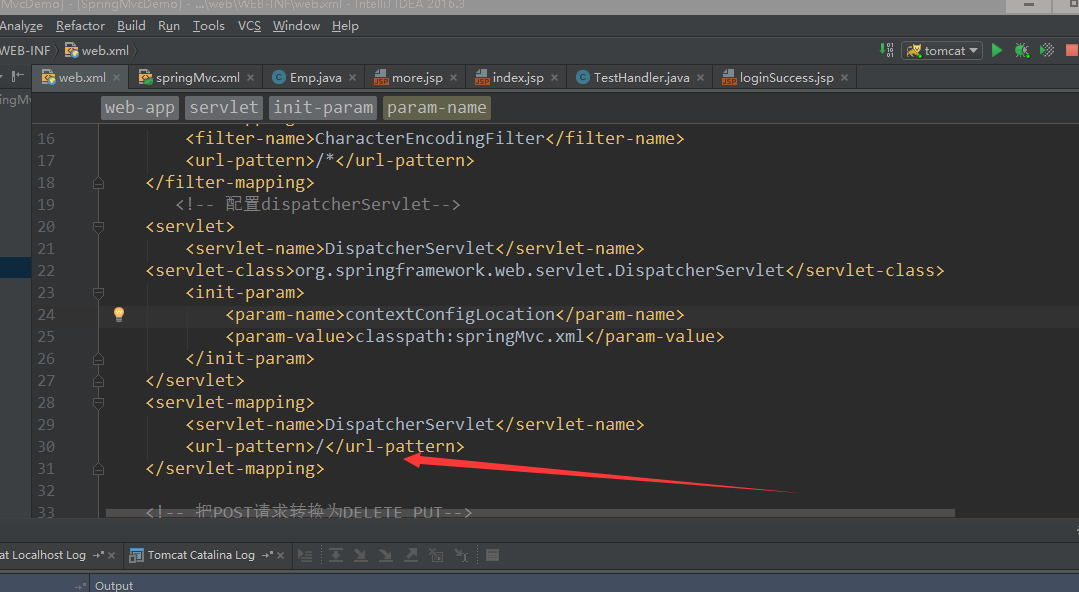Open the Window menu
Screen dimensions: 1079x592
(296, 25)
